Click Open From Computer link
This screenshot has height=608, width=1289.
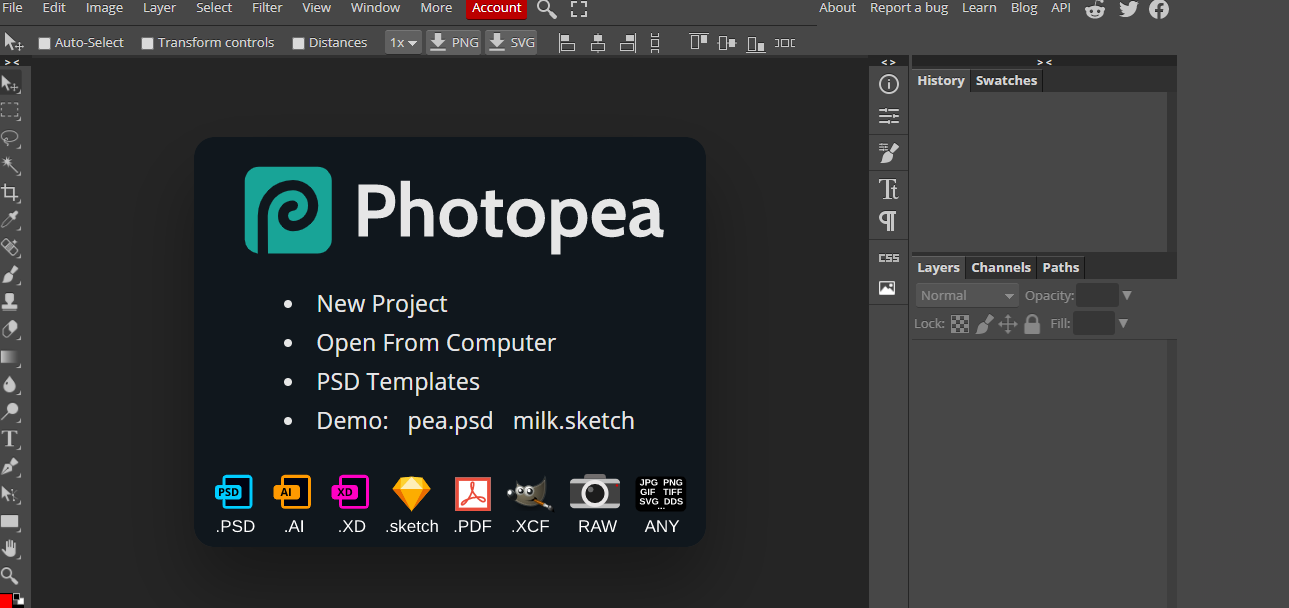[436, 343]
